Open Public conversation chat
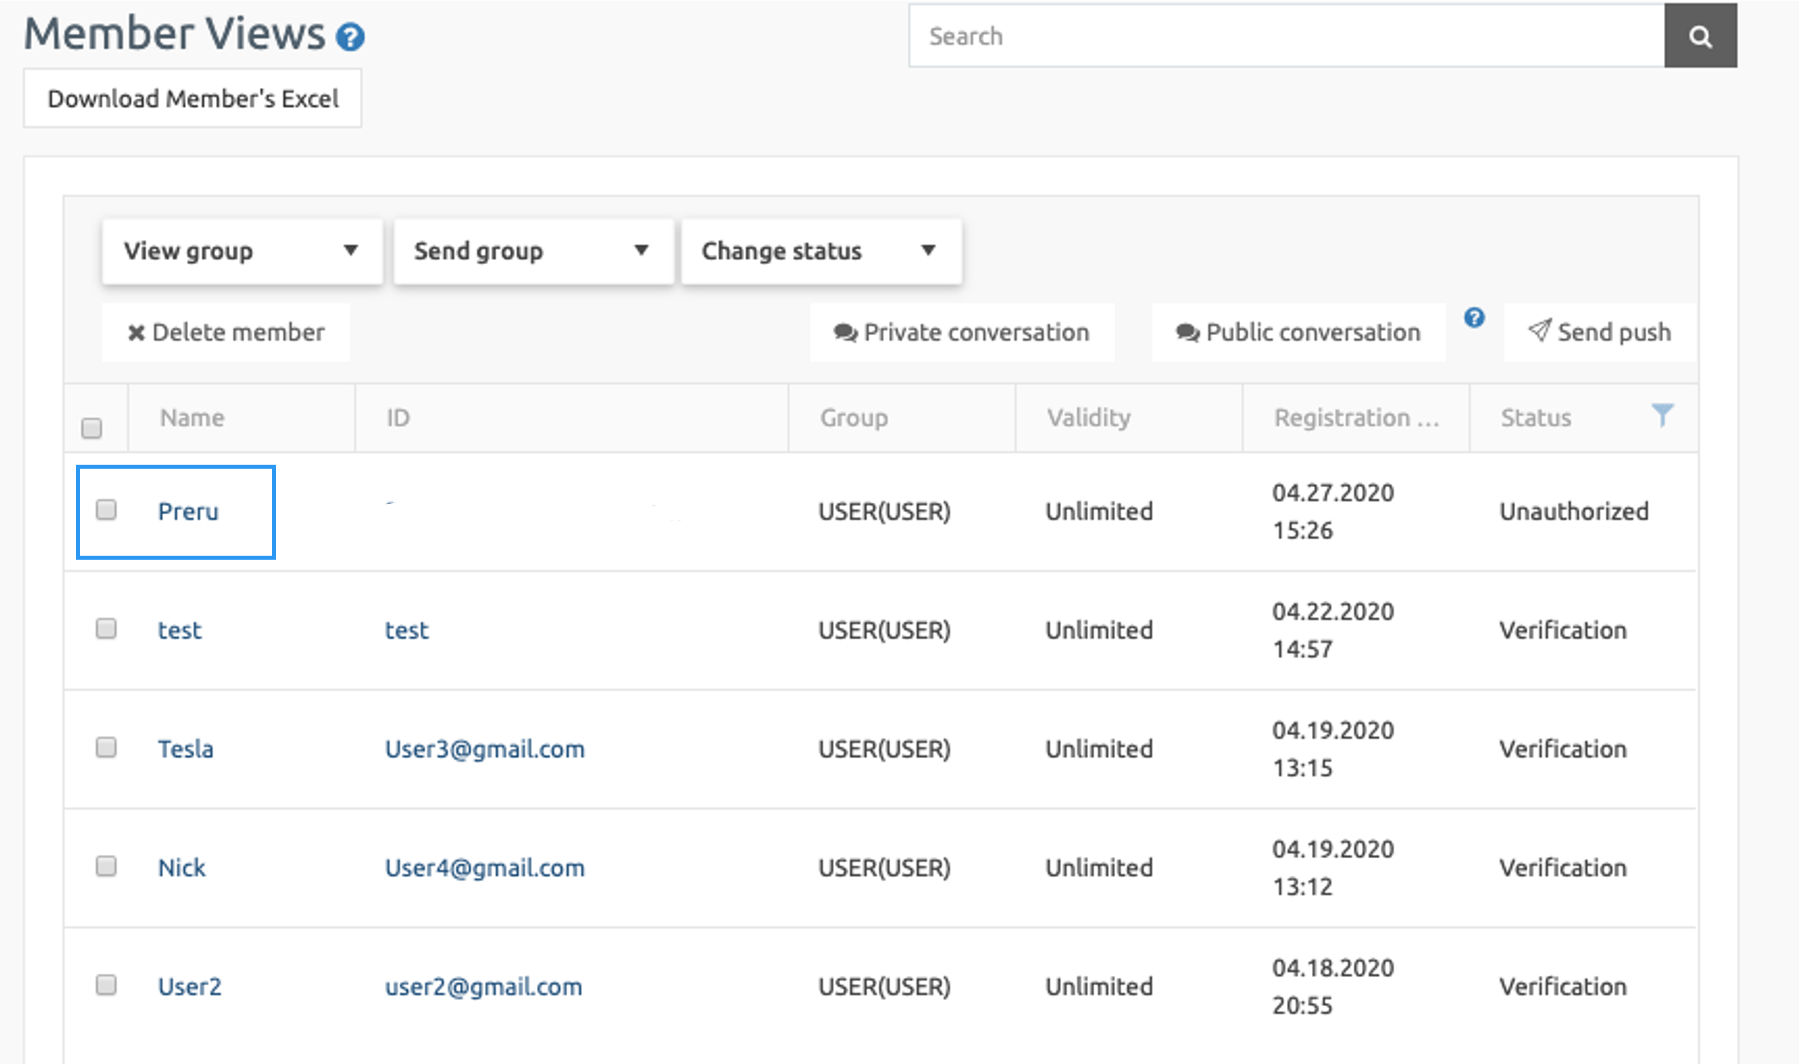The width and height of the screenshot is (1799, 1064). [x=1298, y=332]
